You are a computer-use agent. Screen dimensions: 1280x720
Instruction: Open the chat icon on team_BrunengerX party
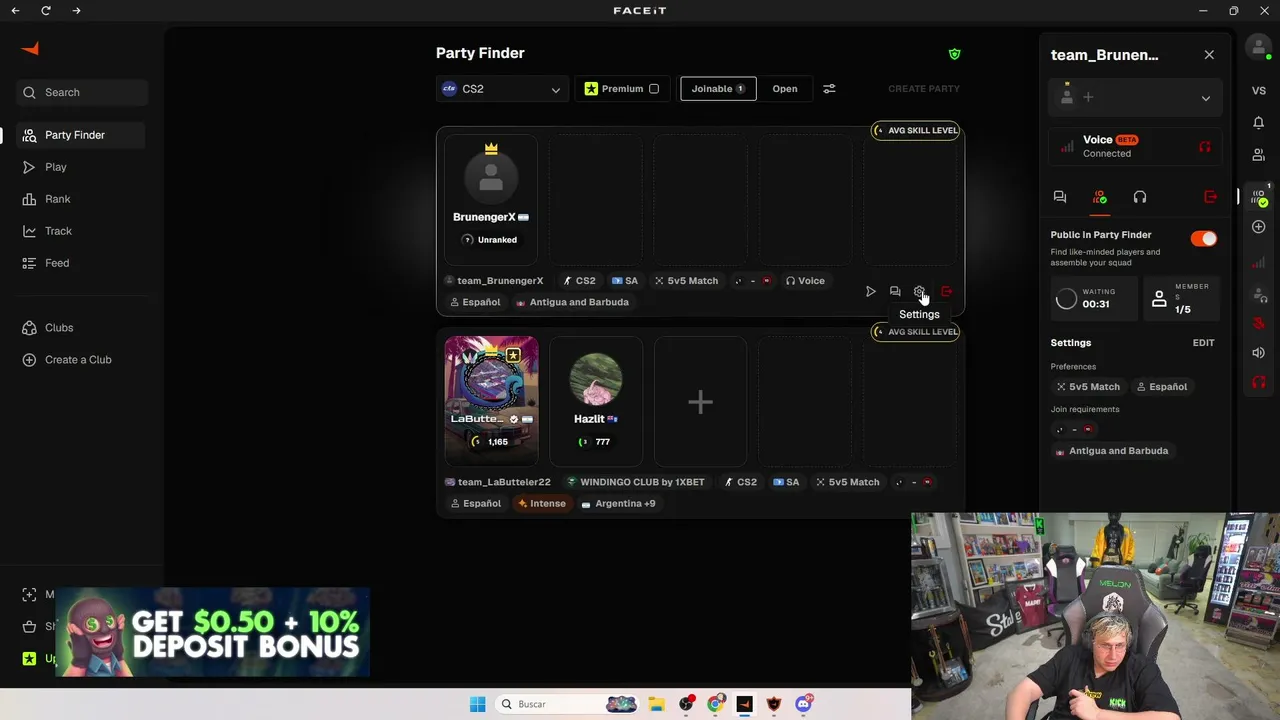[895, 292]
